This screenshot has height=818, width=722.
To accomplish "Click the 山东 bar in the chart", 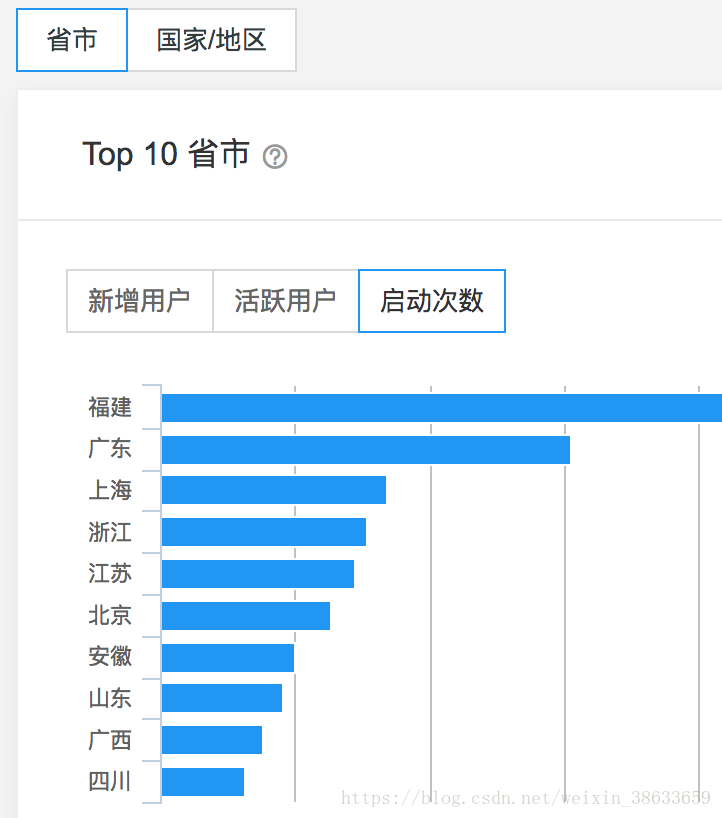I will [220, 698].
